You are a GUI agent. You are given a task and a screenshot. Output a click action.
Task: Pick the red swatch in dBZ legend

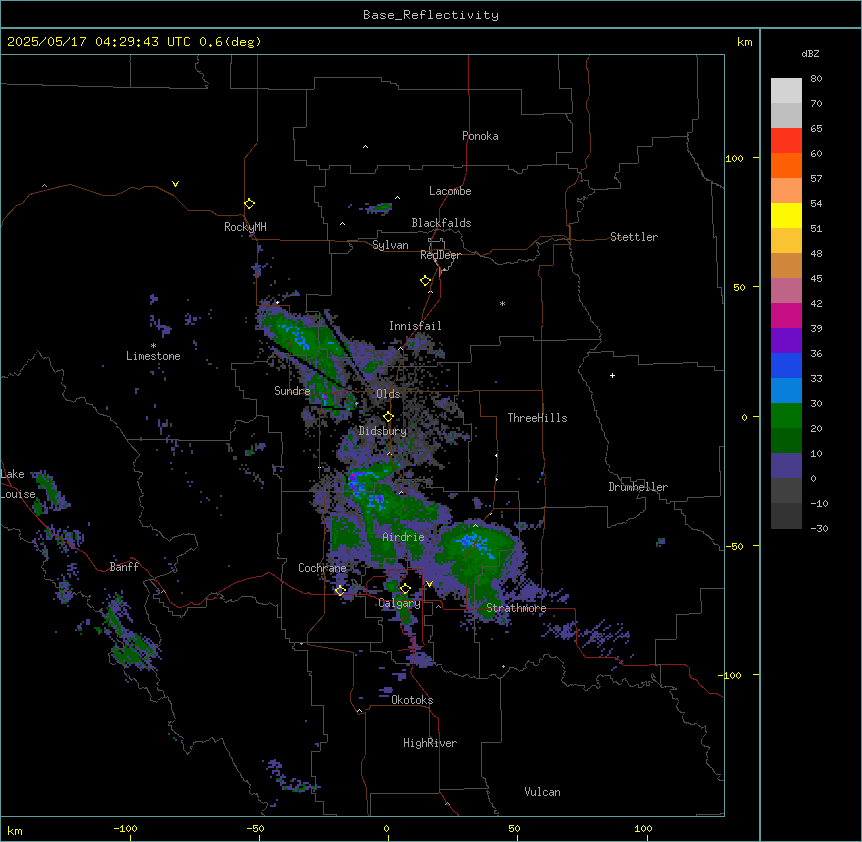(786, 140)
